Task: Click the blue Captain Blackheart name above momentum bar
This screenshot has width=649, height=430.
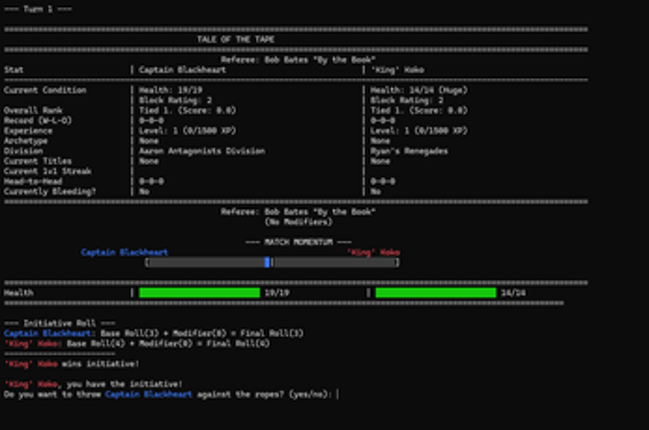Action: (124, 253)
